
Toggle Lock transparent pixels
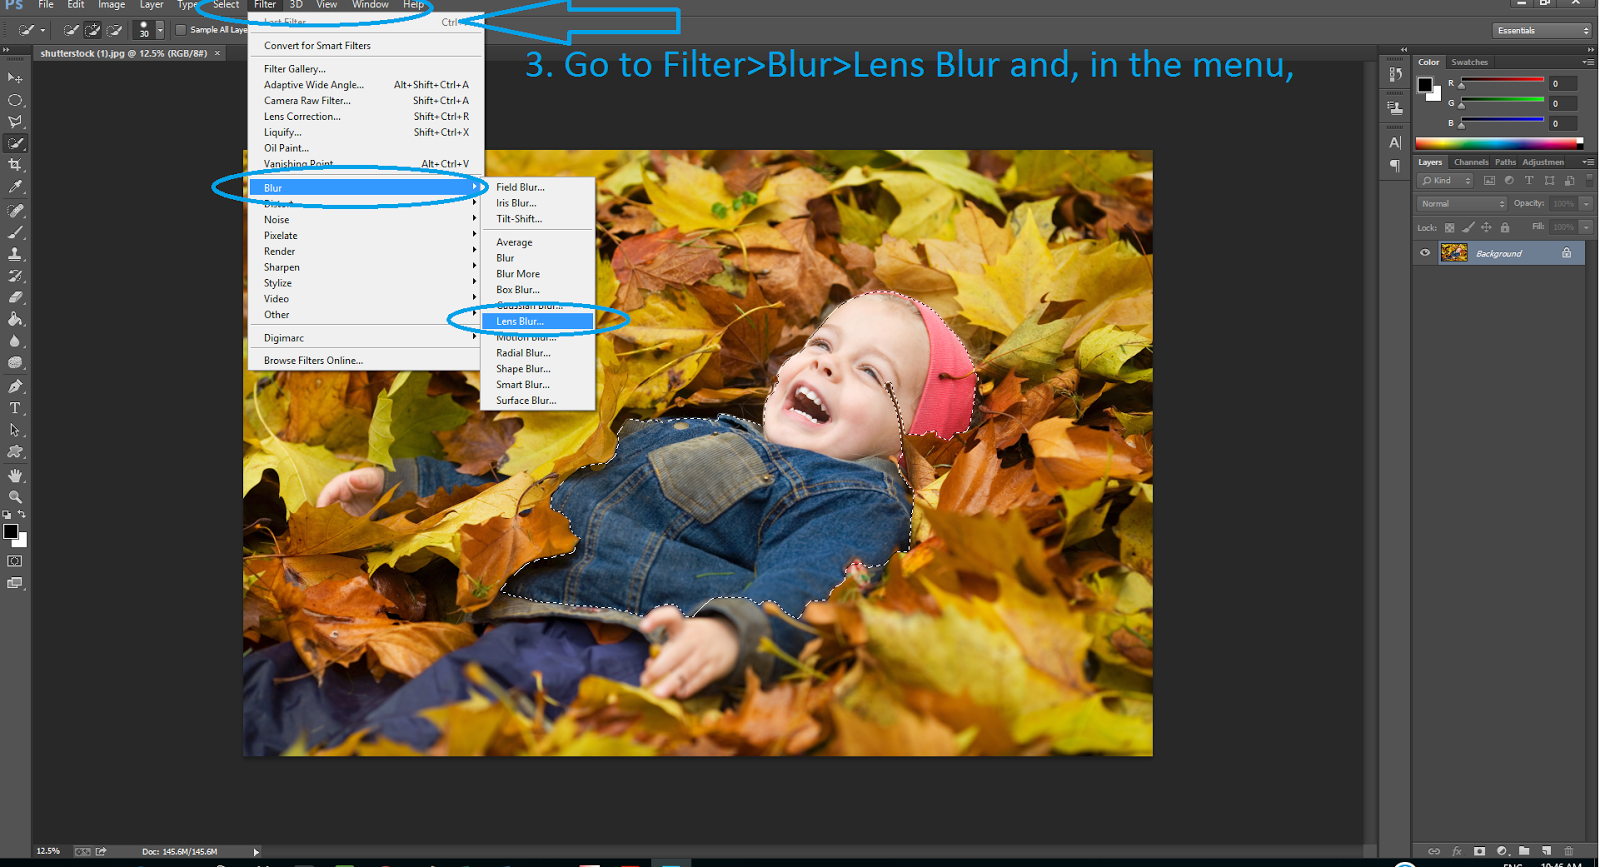tap(1449, 228)
